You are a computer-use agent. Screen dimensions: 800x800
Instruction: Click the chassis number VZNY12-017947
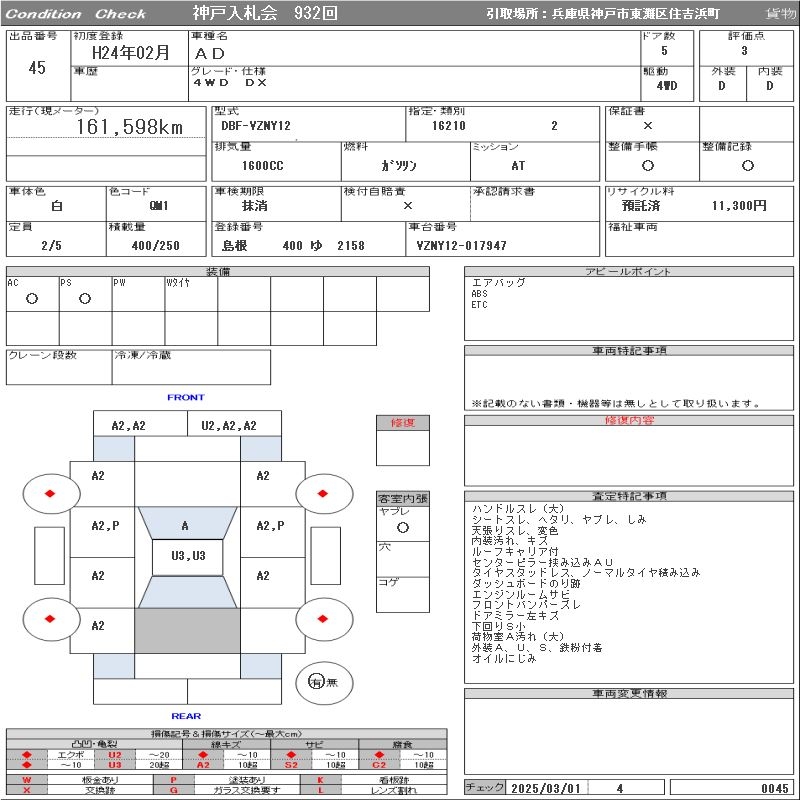click(461, 246)
